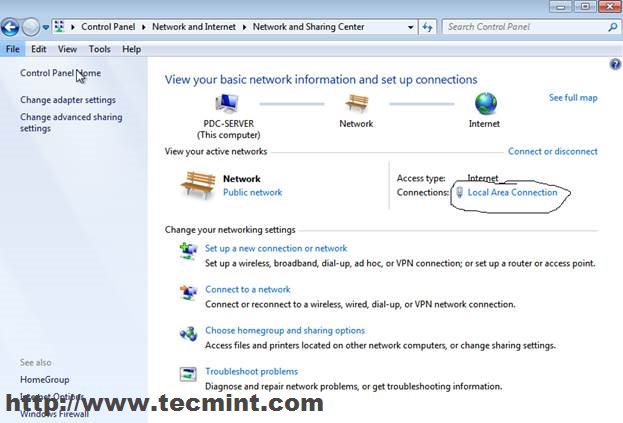This screenshot has width=623, height=423.
Task: Click the Control Panel address bar icon
Action: [x=59, y=27]
